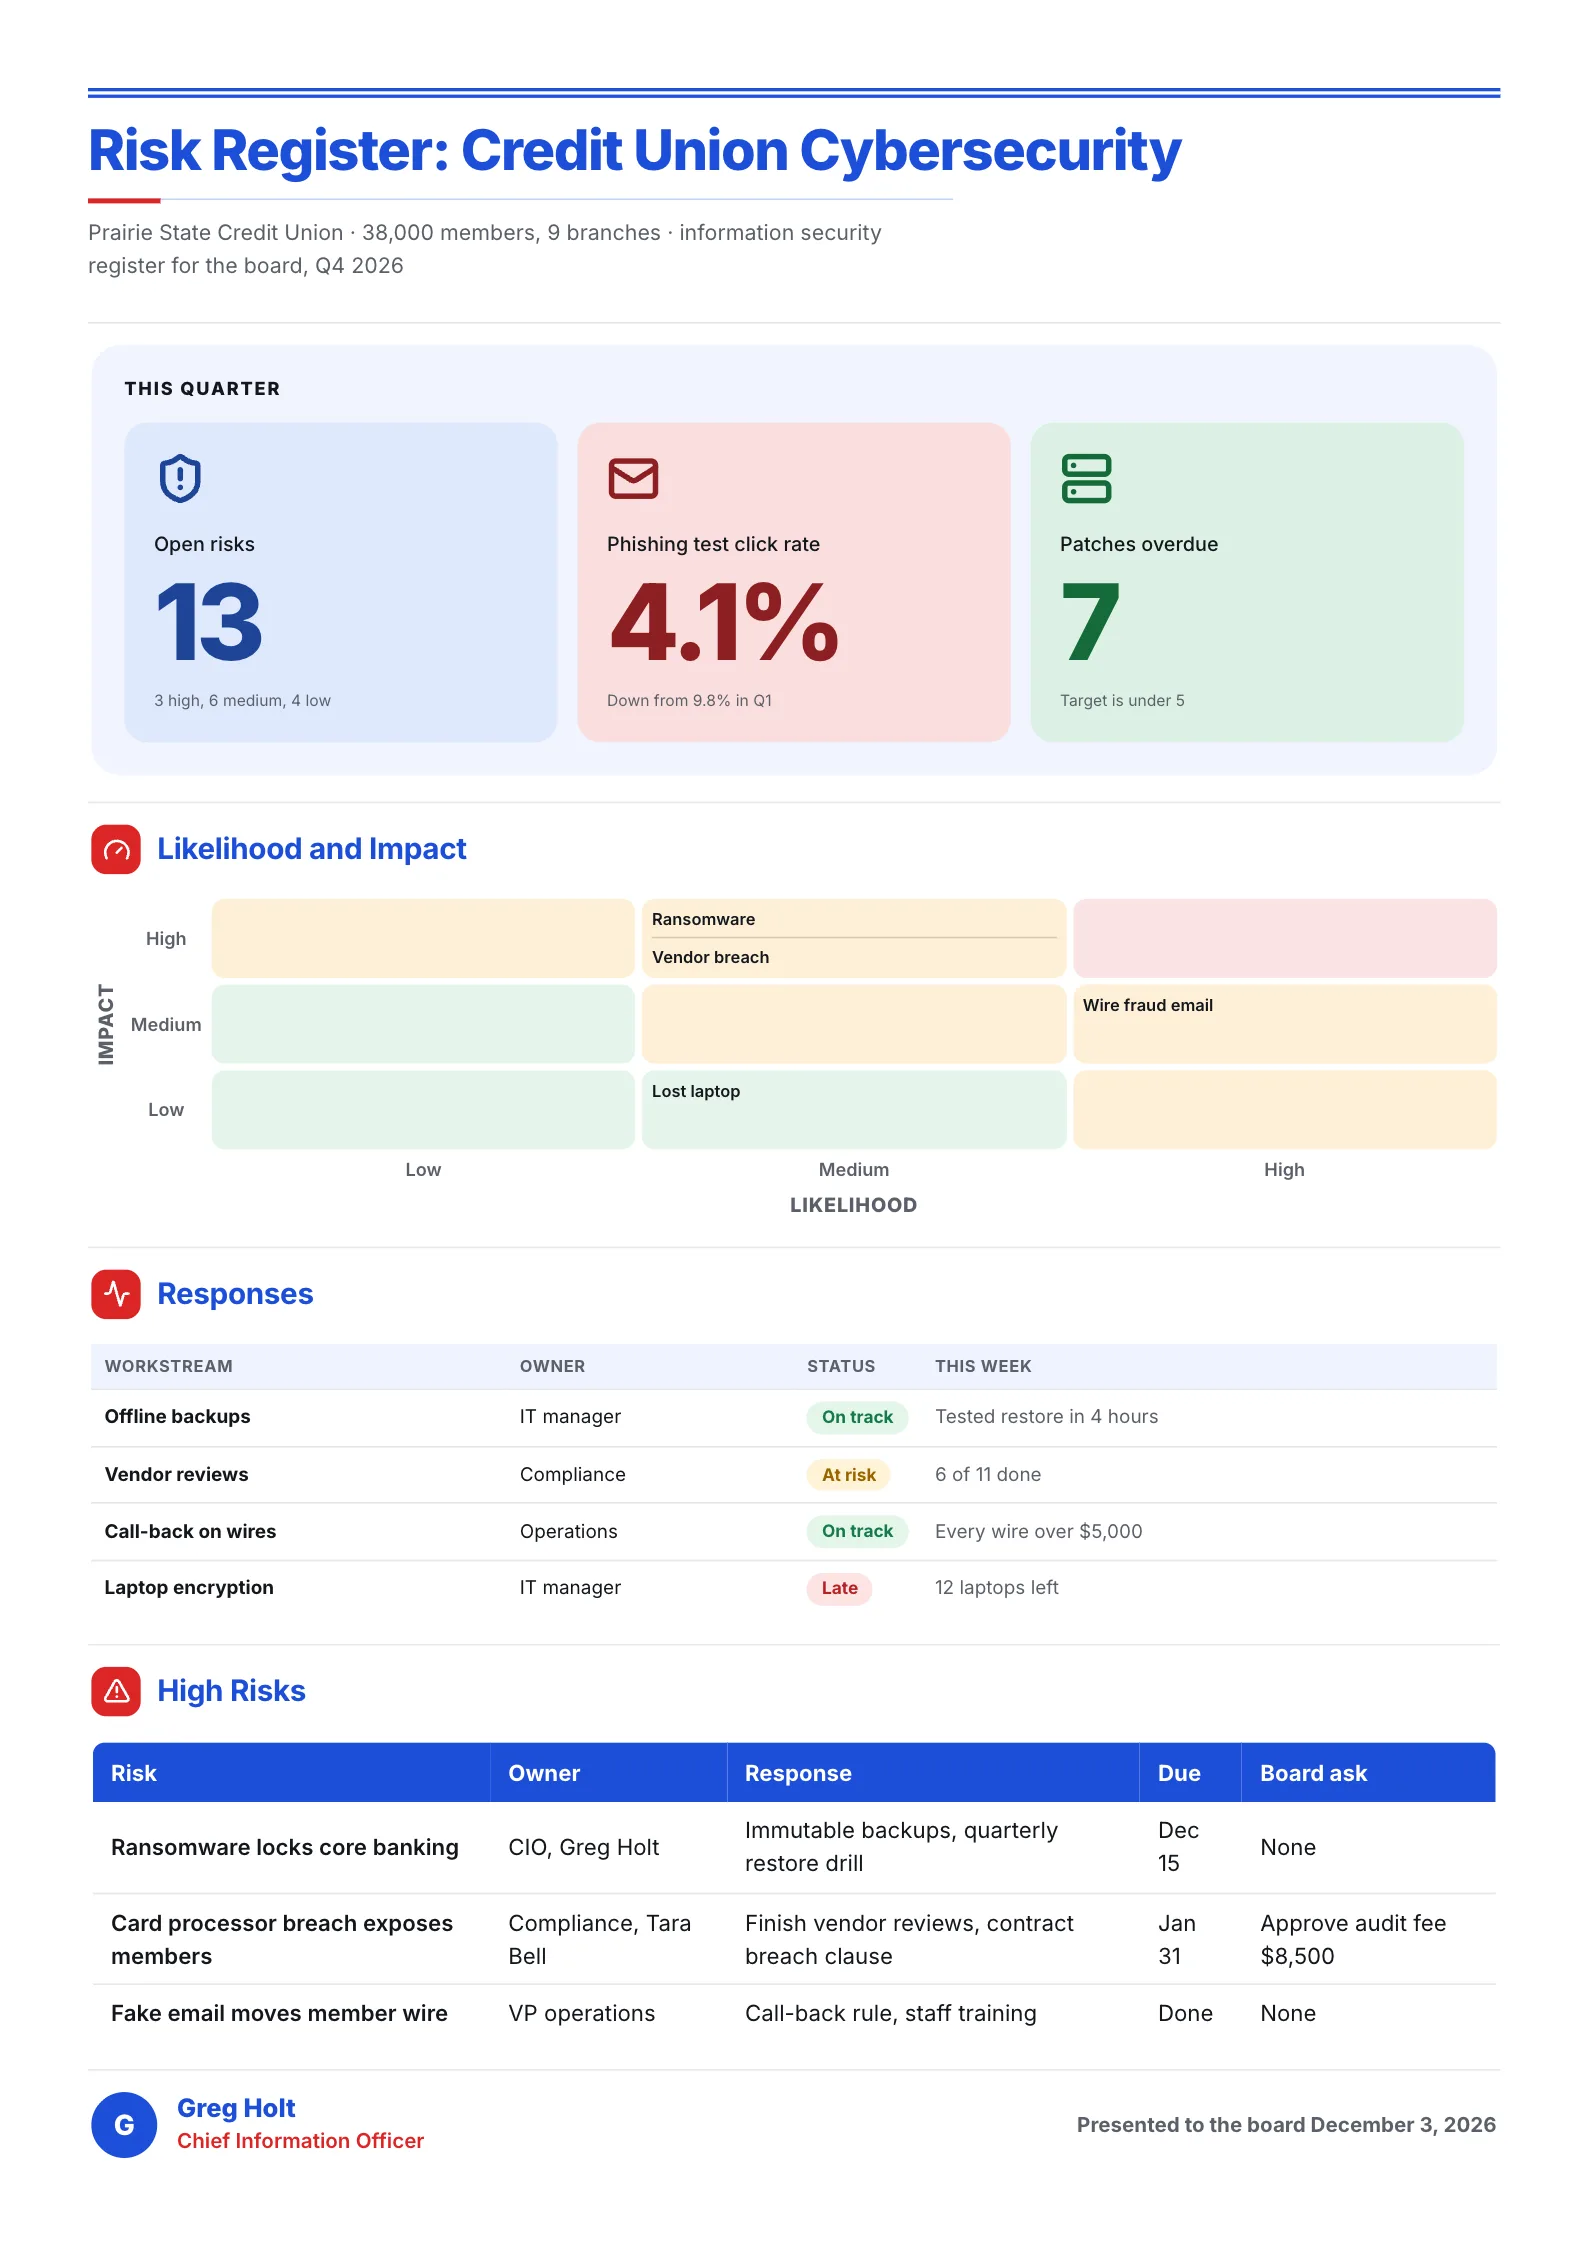
Task: Click the Ransomware entry in the risk matrix
Action: pos(703,919)
